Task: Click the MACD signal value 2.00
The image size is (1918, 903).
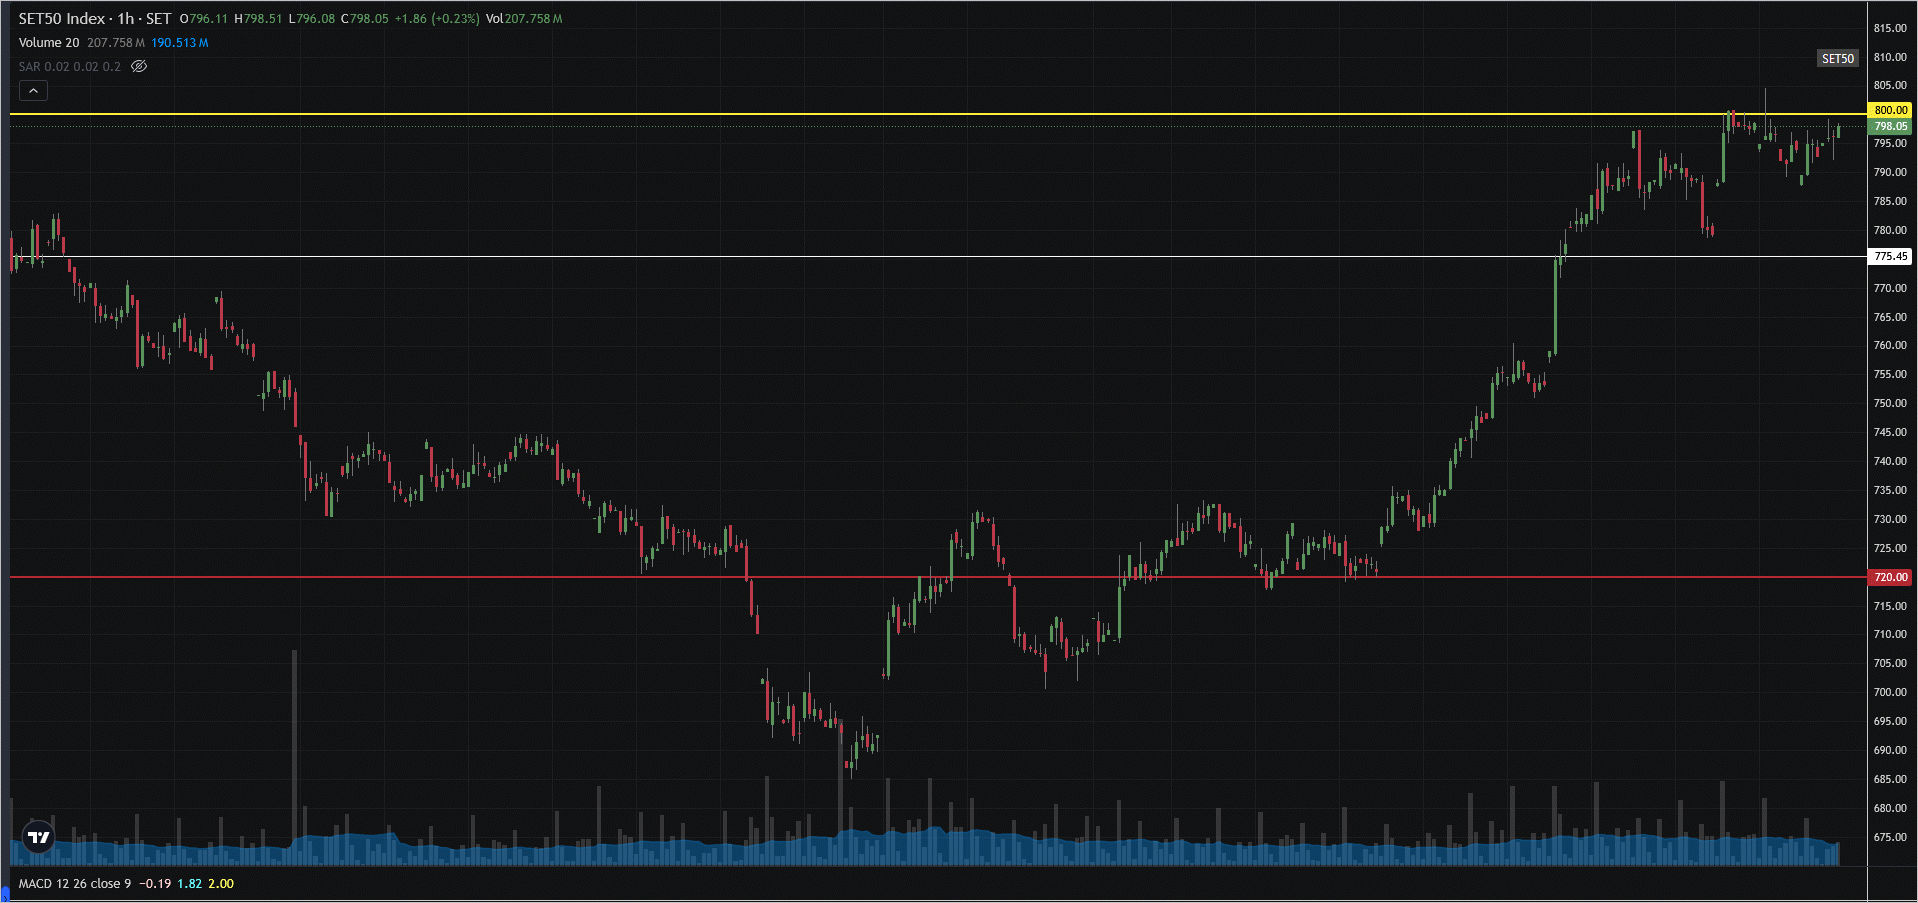Action: [221, 884]
